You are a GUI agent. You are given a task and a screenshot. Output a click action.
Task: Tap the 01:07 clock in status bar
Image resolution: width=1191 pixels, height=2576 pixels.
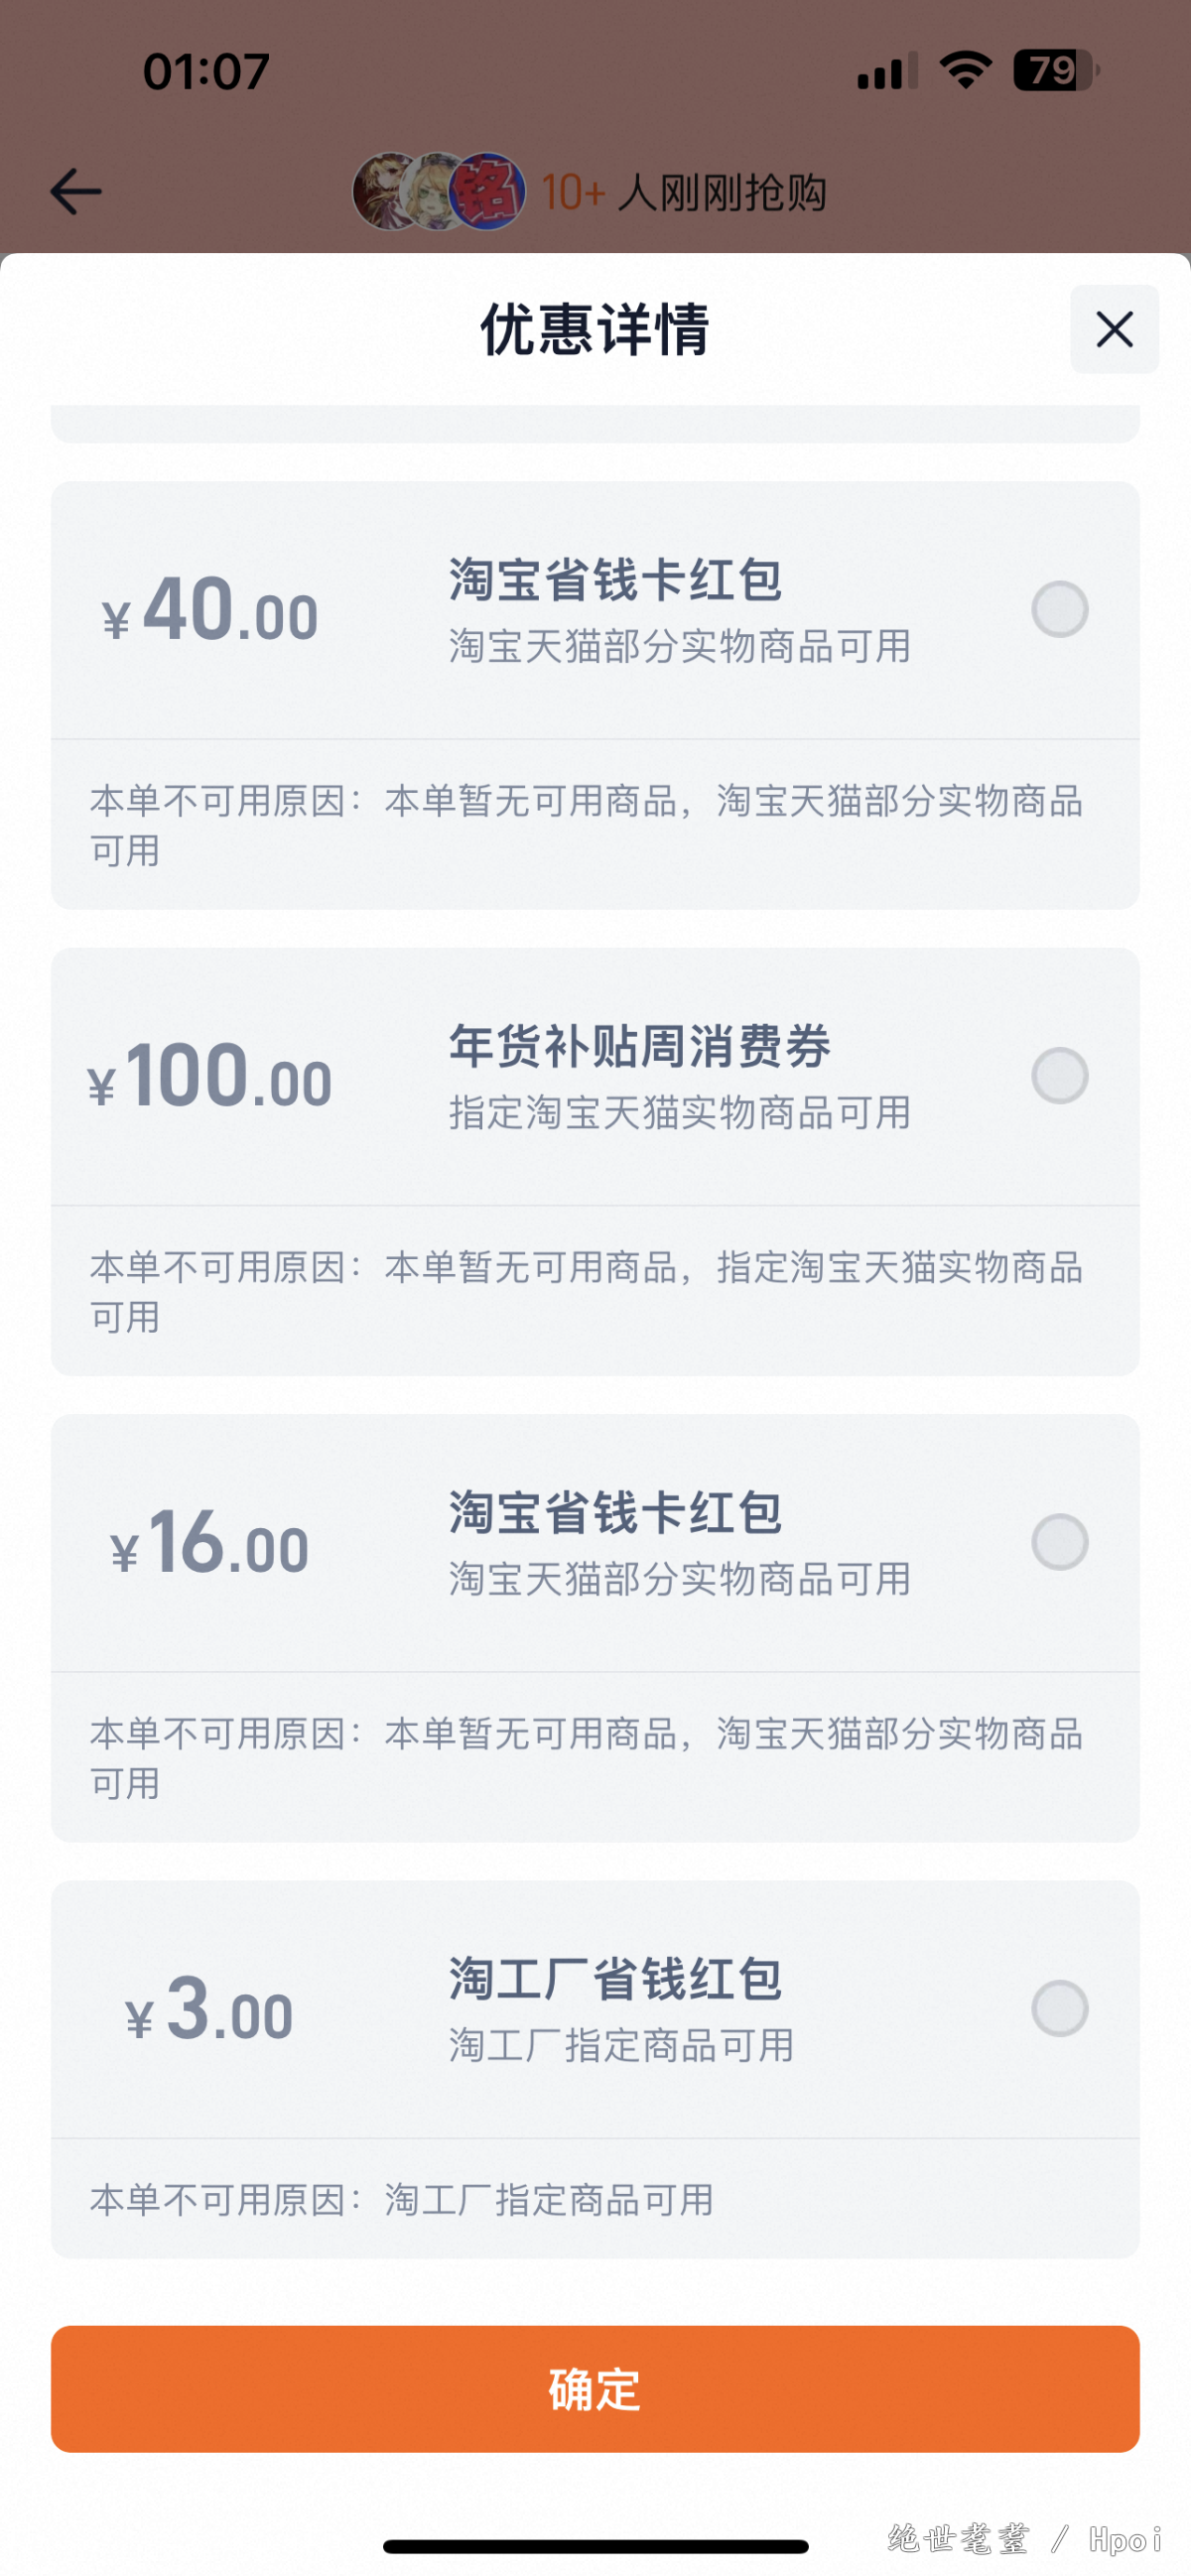pyautogui.click(x=206, y=72)
